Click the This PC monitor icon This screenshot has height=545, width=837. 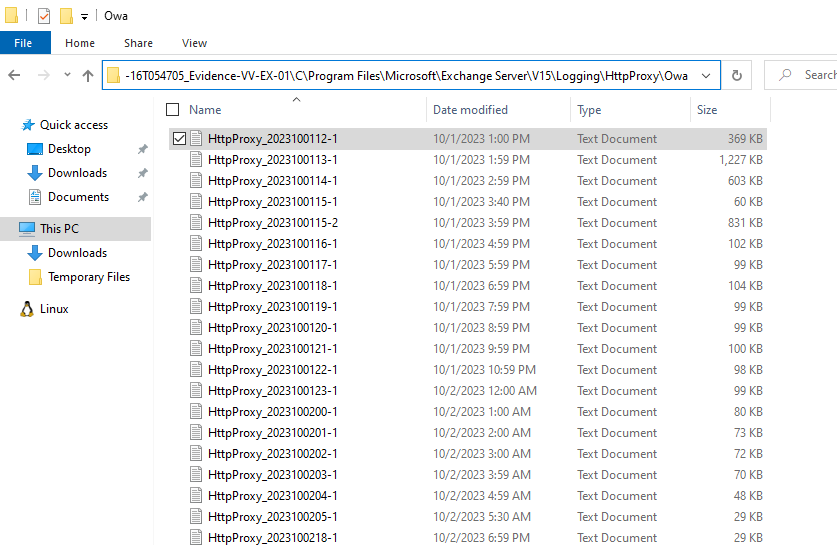tap(27, 229)
